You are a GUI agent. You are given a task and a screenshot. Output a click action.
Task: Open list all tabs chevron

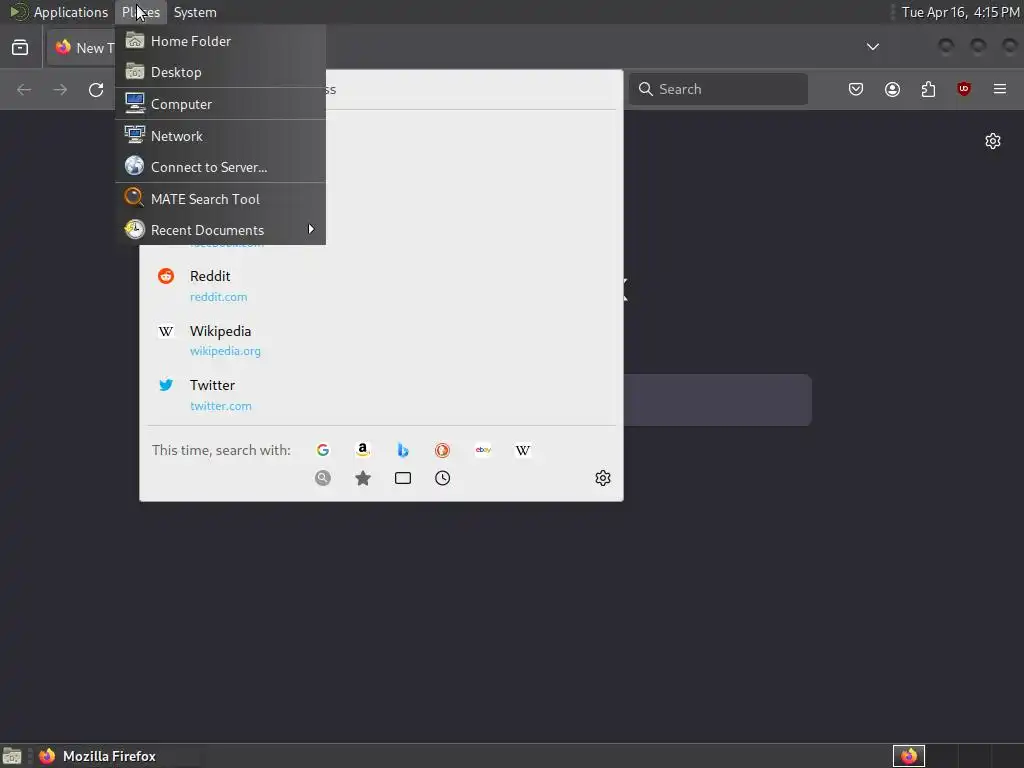tap(872, 47)
